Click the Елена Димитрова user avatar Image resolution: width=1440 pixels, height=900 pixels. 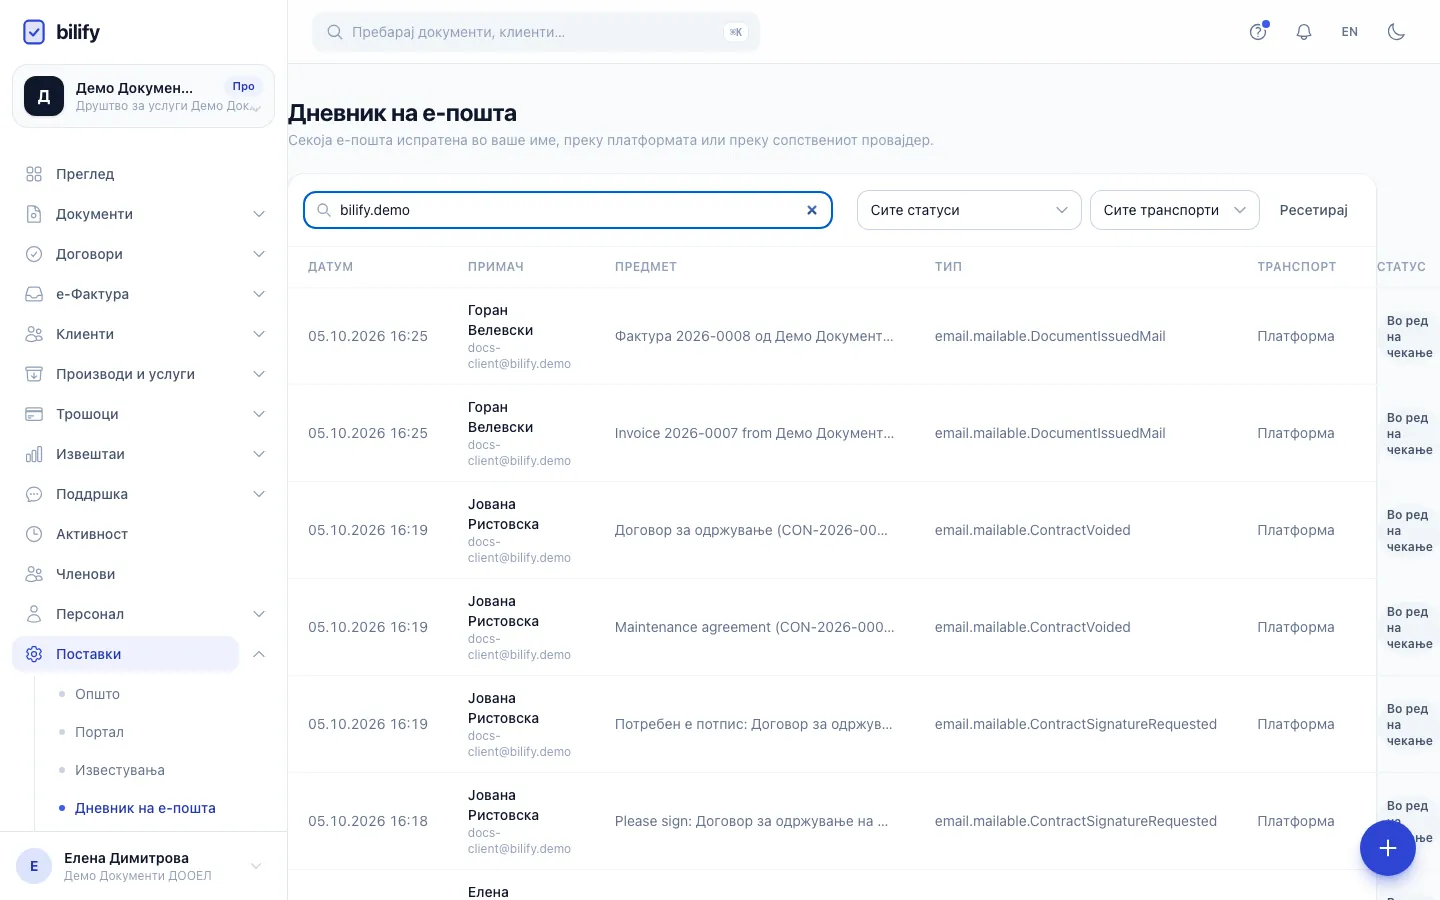(34, 866)
